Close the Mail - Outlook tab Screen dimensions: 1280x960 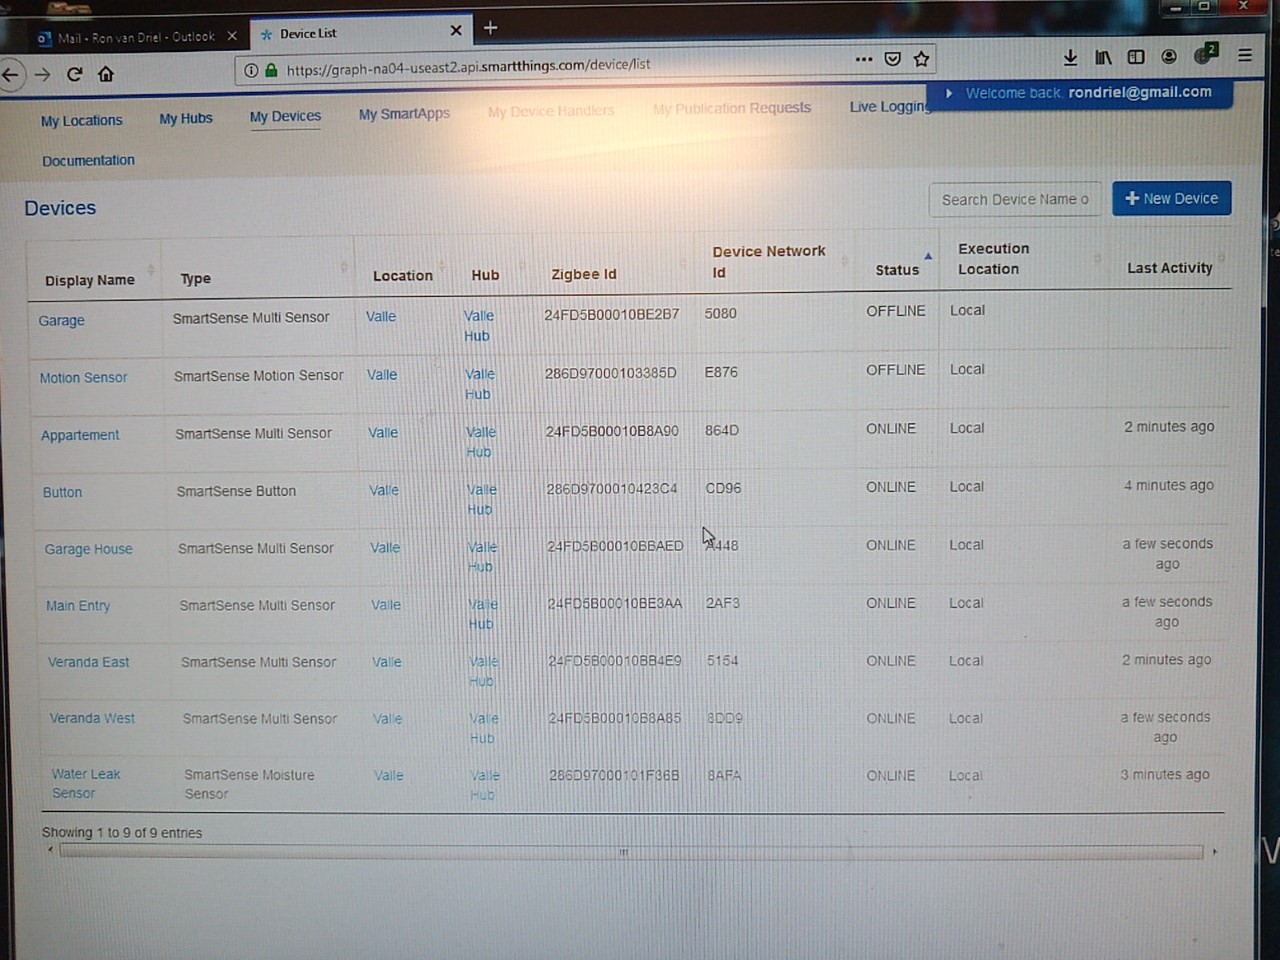[232, 36]
